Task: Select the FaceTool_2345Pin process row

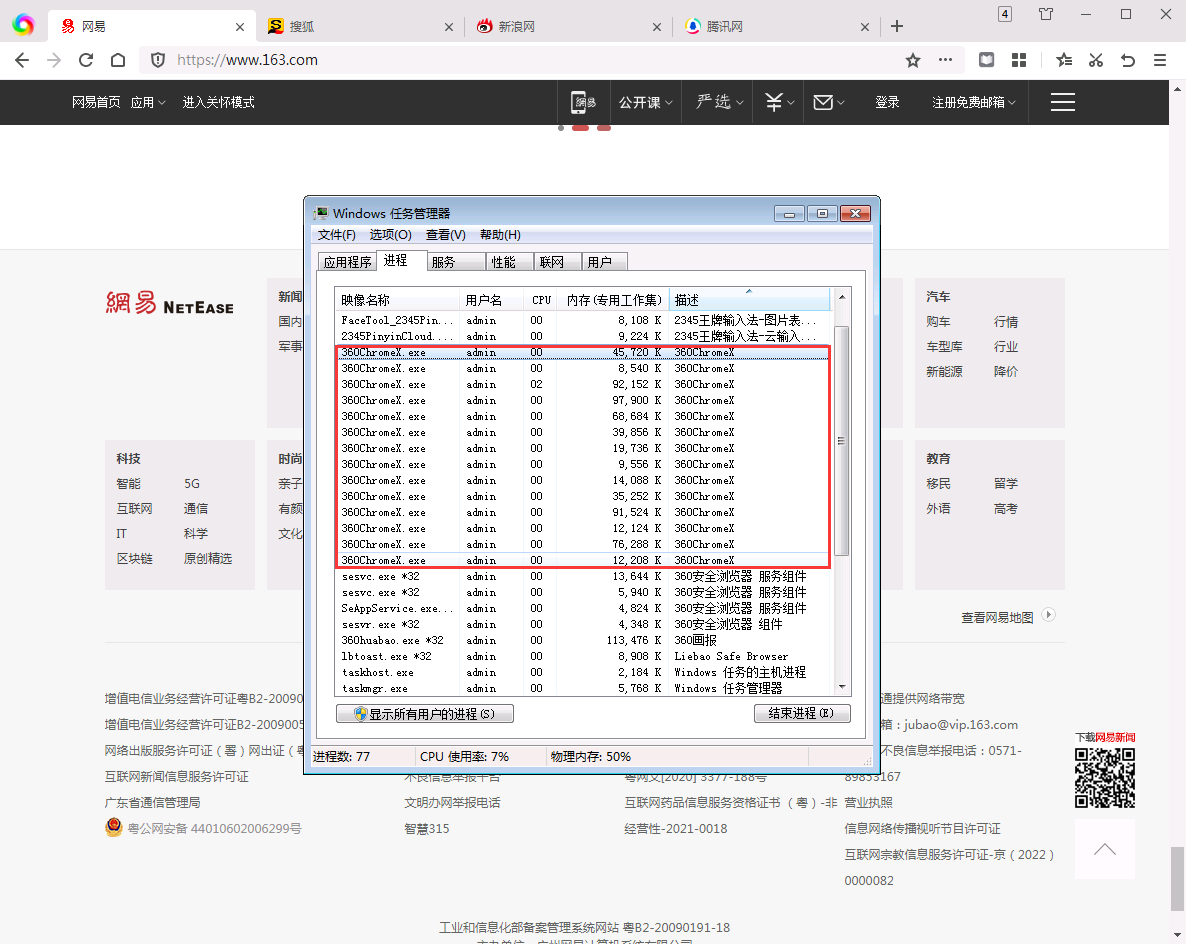Action: [582, 320]
